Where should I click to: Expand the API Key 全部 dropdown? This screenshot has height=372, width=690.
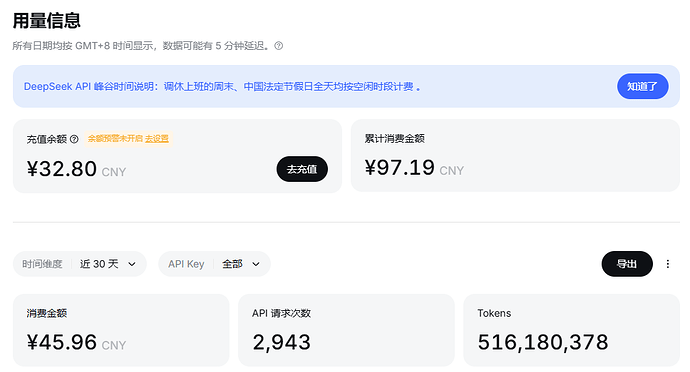214,264
